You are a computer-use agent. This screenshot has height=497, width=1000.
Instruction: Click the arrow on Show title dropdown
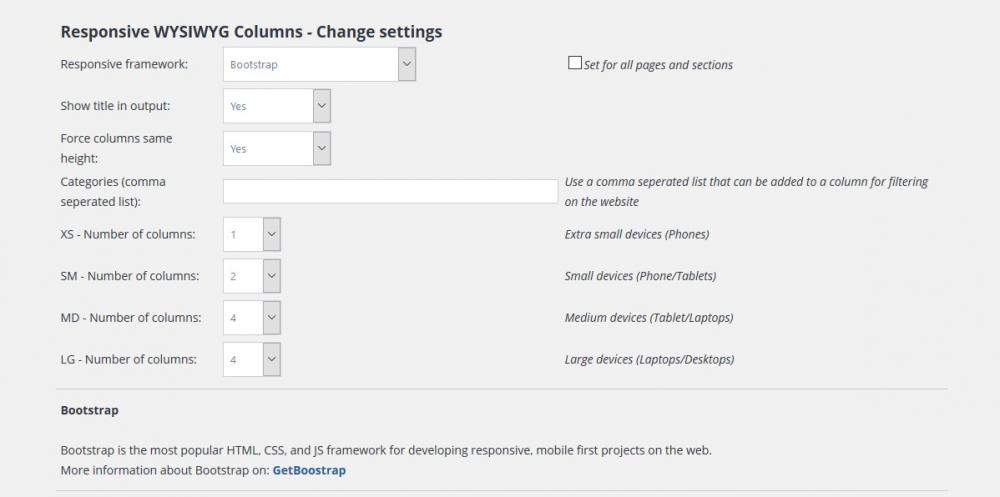[321, 106]
